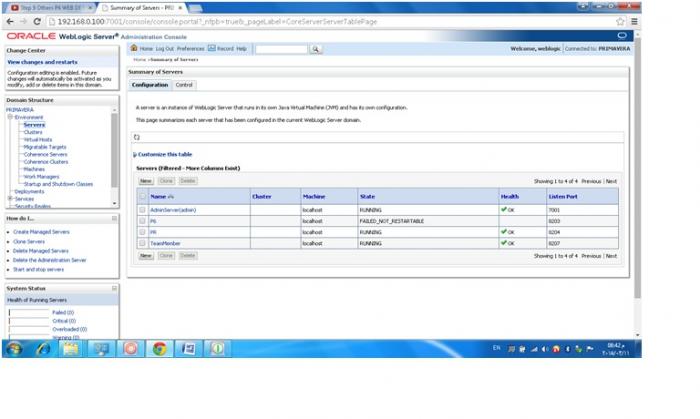Click the EN language indicator in the tray
The height and width of the screenshot is (419, 700).
(496, 348)
